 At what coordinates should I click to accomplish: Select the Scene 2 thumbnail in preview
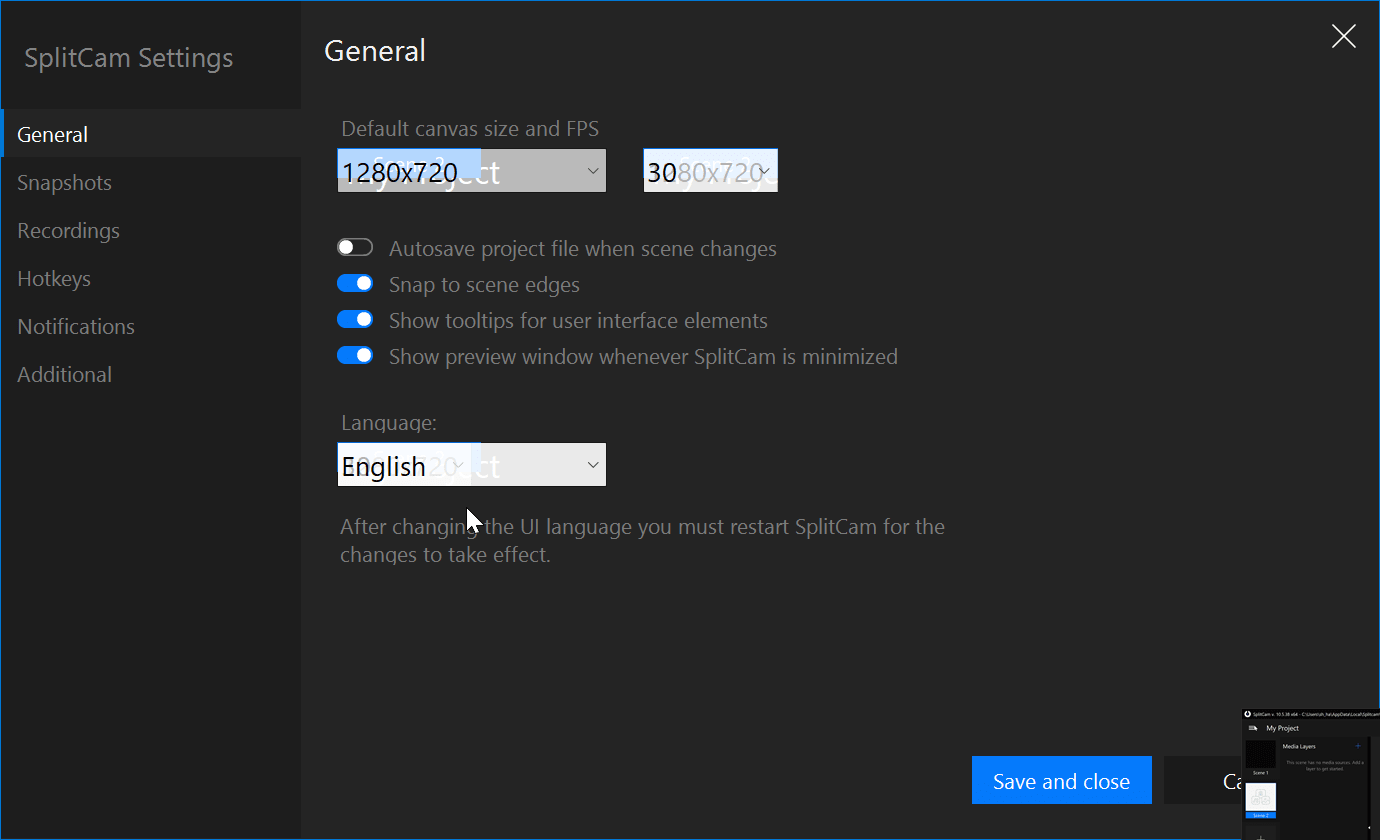pos(1260,797)
